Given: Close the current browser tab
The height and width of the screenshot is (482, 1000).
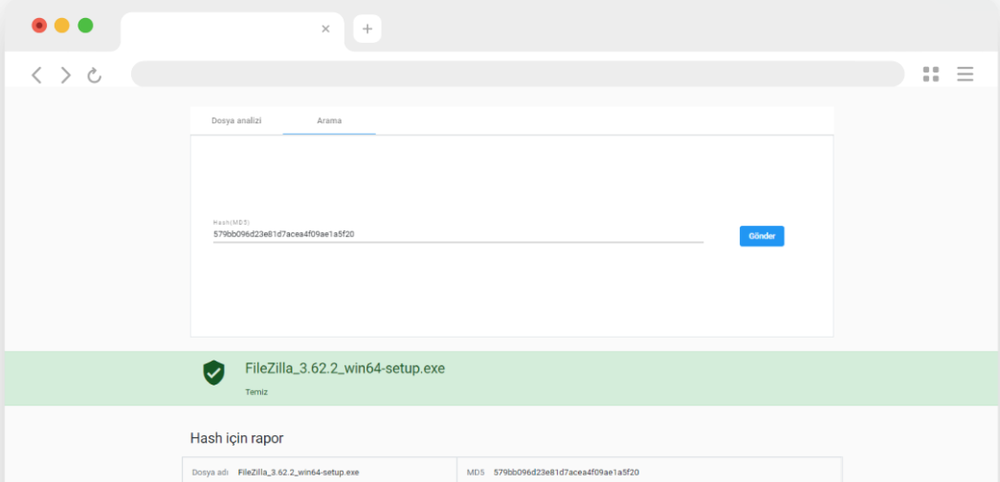Looking at the screenshot, I should click(325, 29).
